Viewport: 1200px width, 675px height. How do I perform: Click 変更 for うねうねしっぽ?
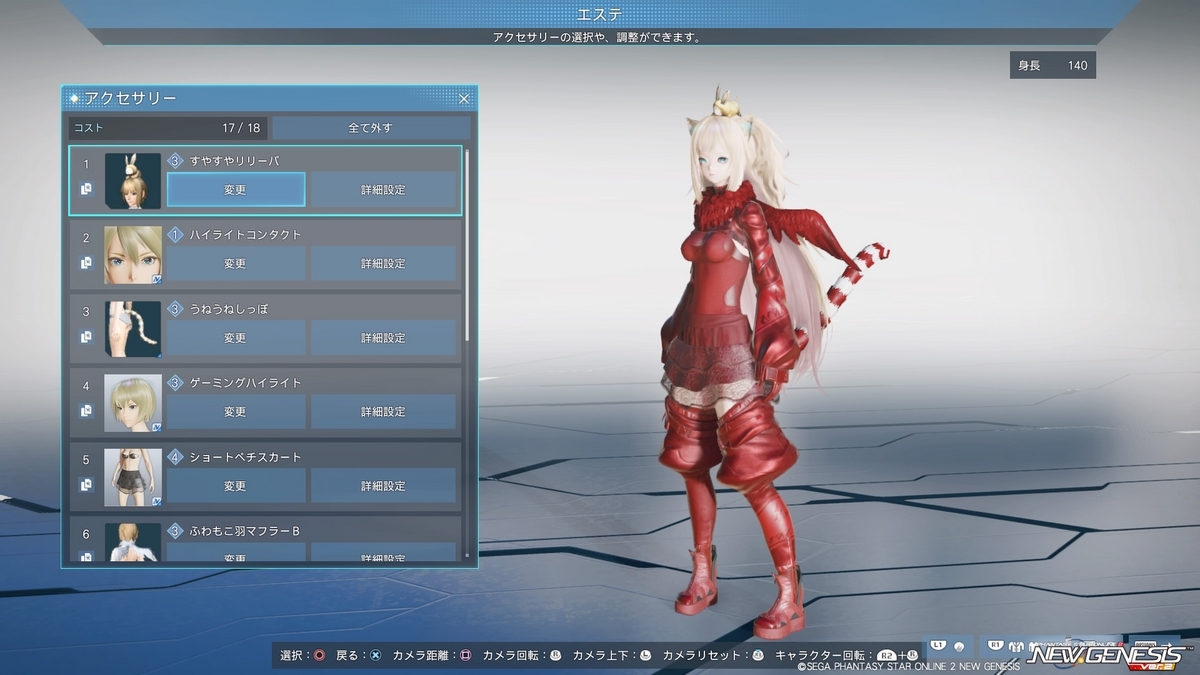(235, 338)
